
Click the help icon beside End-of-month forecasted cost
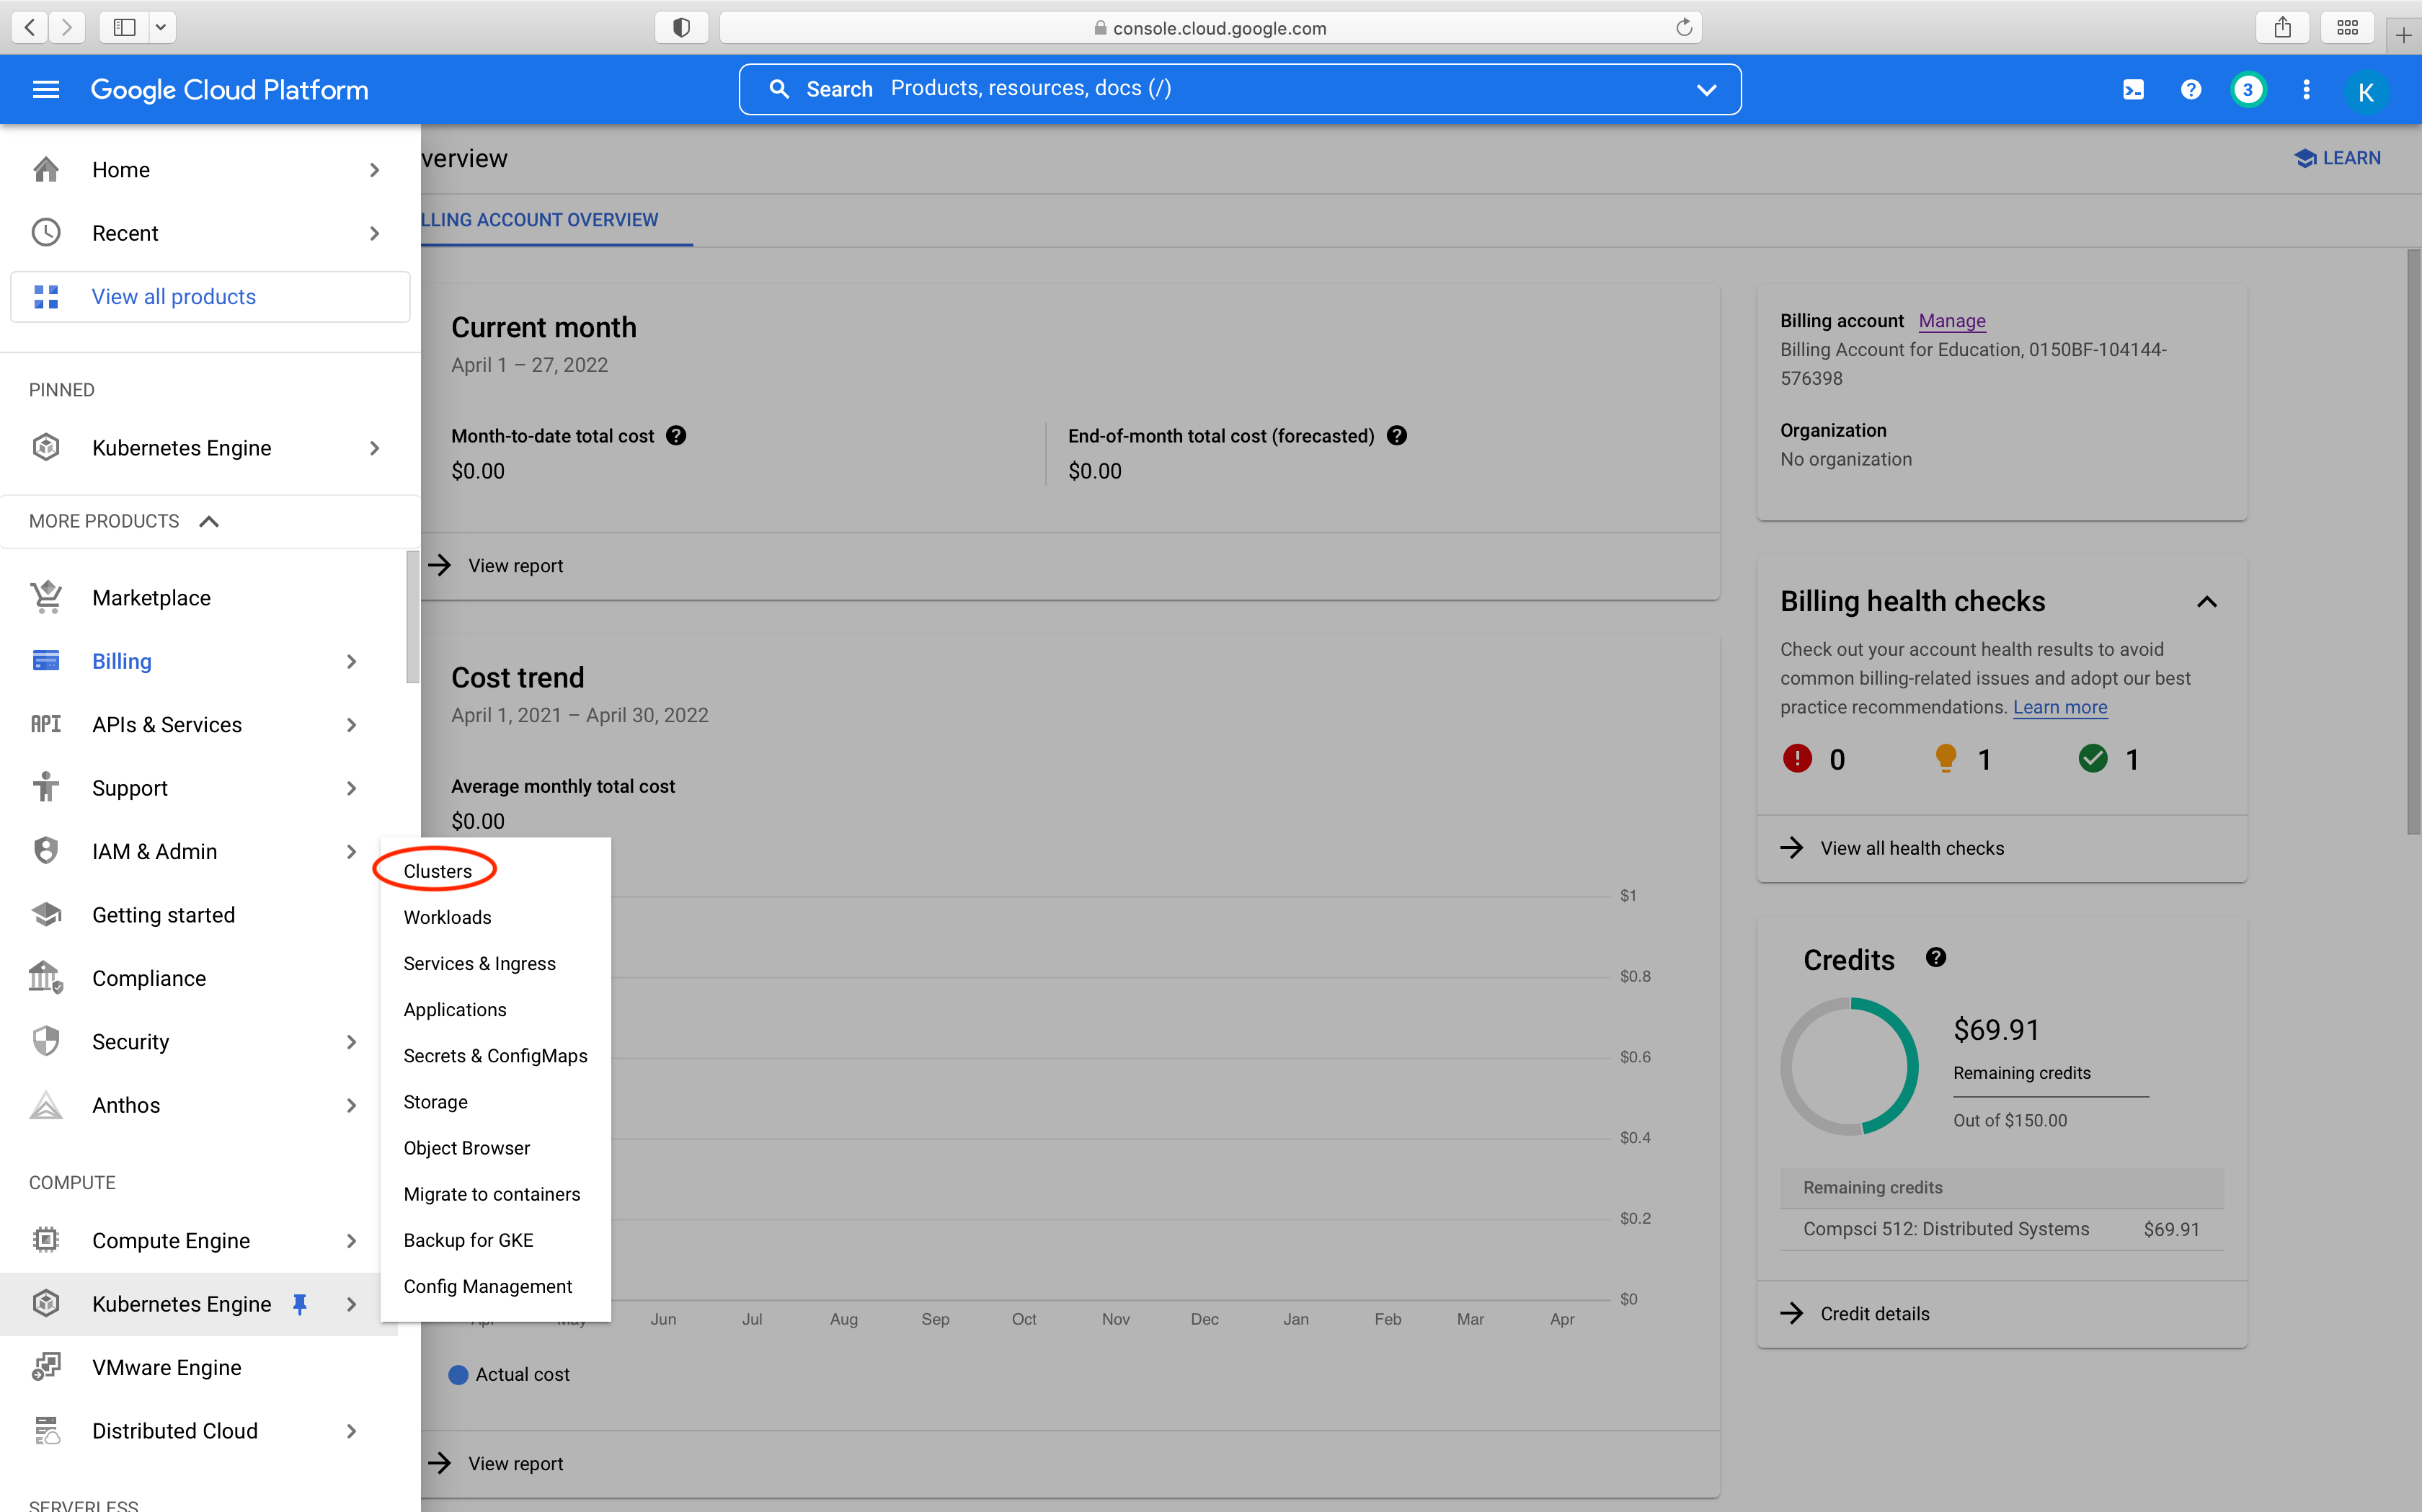[1397, 436]
